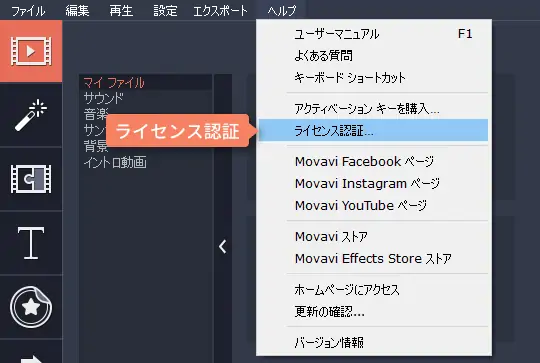Viewport: 540px width, 363px height.
Task: Select マイ ファイル in list
Action: click(x=145, y=83)
